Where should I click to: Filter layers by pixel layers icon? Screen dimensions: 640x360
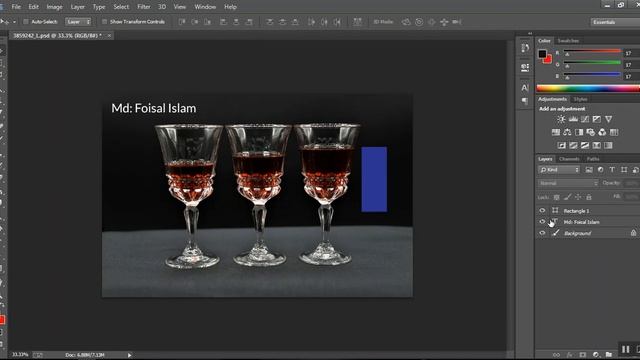589,170
